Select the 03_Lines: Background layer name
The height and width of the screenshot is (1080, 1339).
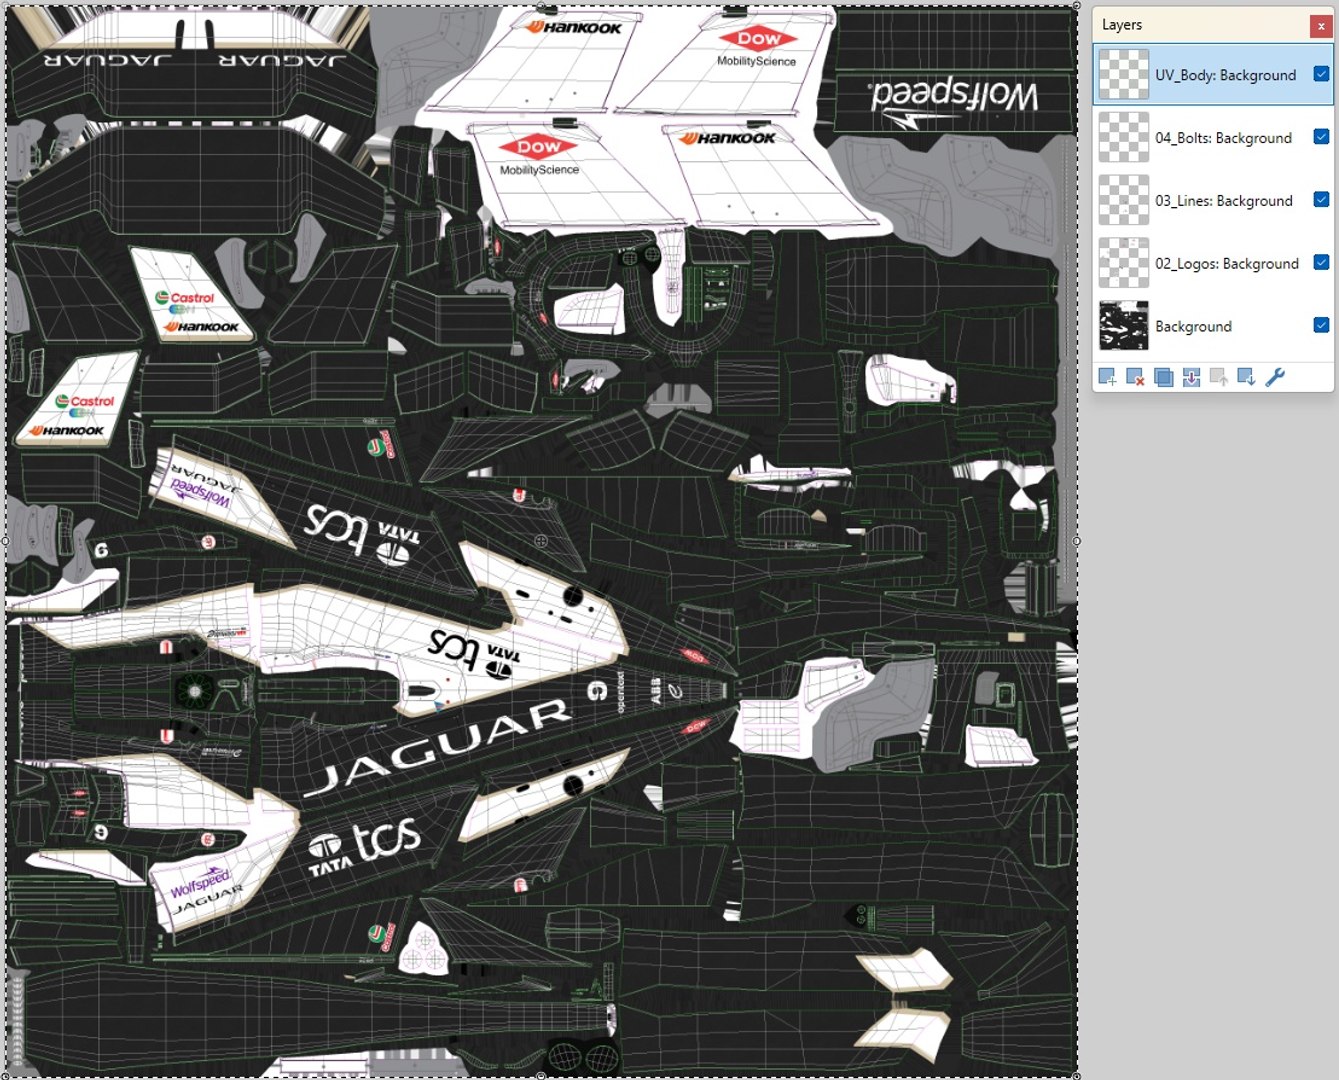(1224, 201)
